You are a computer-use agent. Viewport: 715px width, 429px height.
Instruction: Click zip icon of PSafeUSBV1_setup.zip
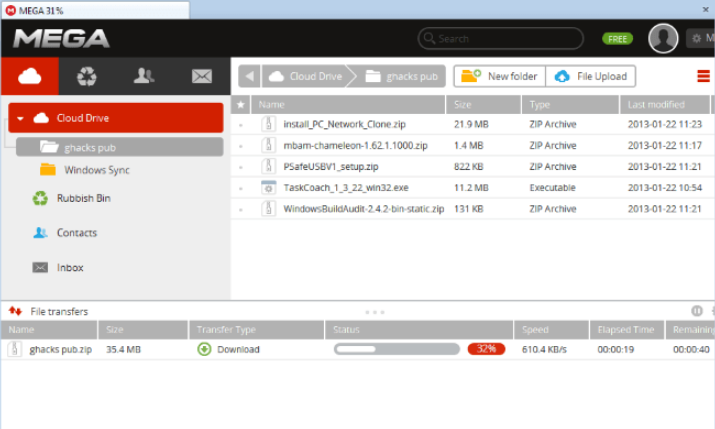pos(269,166)
